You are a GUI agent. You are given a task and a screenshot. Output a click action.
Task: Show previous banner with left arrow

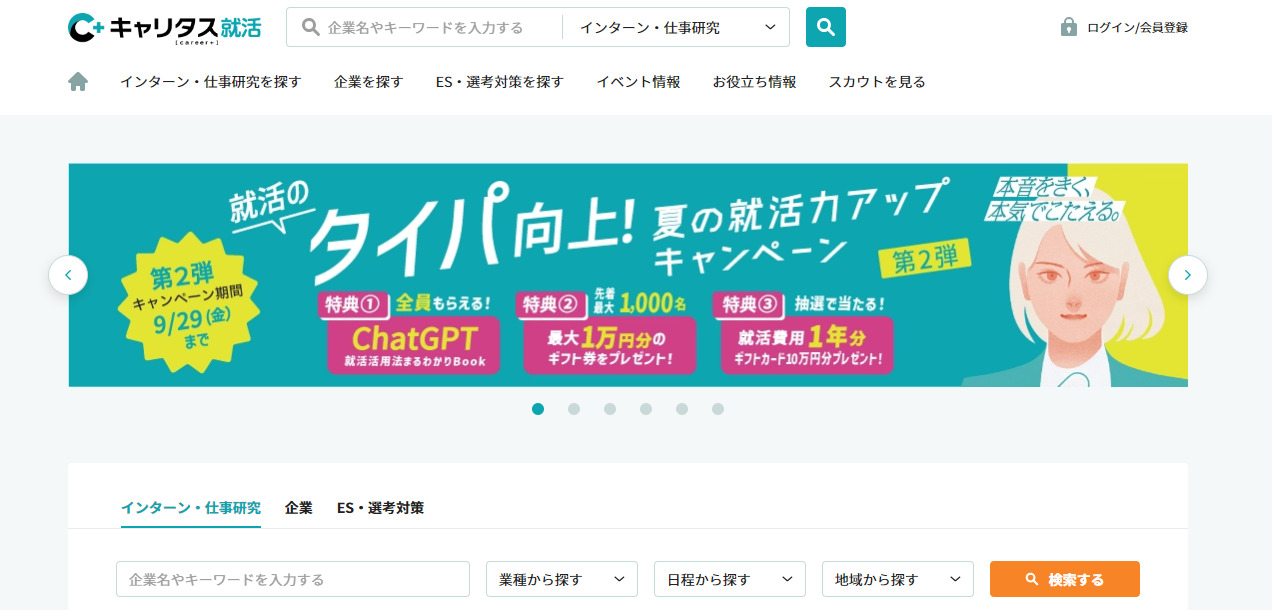[68, 275]
